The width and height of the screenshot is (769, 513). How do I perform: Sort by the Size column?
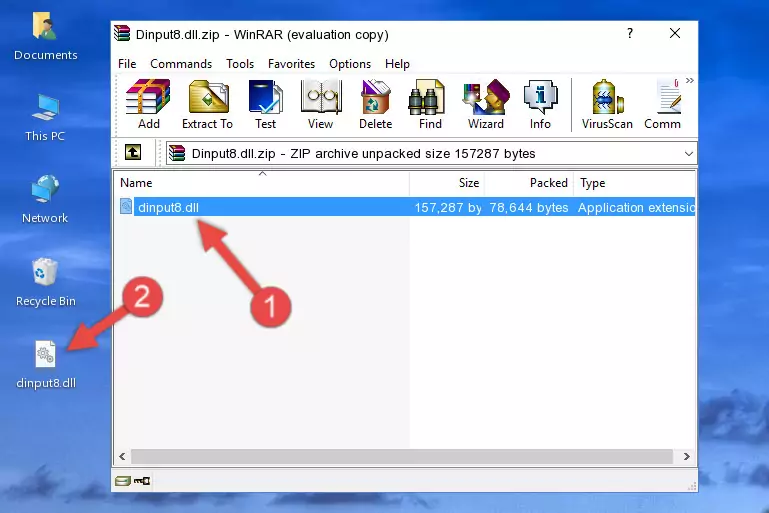pyautogui.click(x=447, y=183)
